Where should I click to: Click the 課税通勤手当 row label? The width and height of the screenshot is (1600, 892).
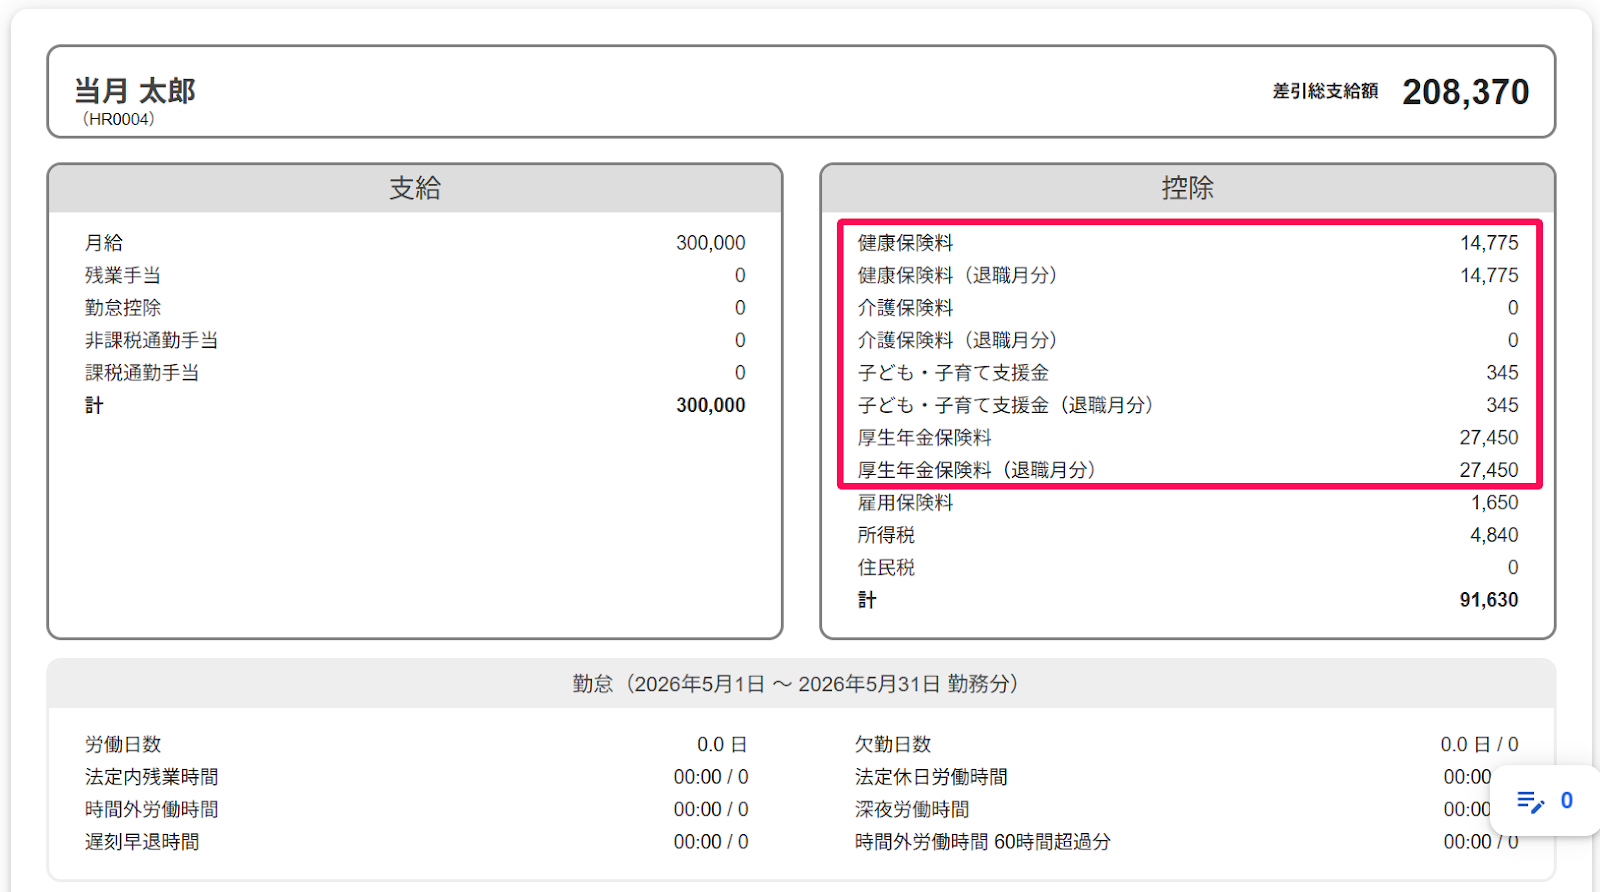(142, 373)
